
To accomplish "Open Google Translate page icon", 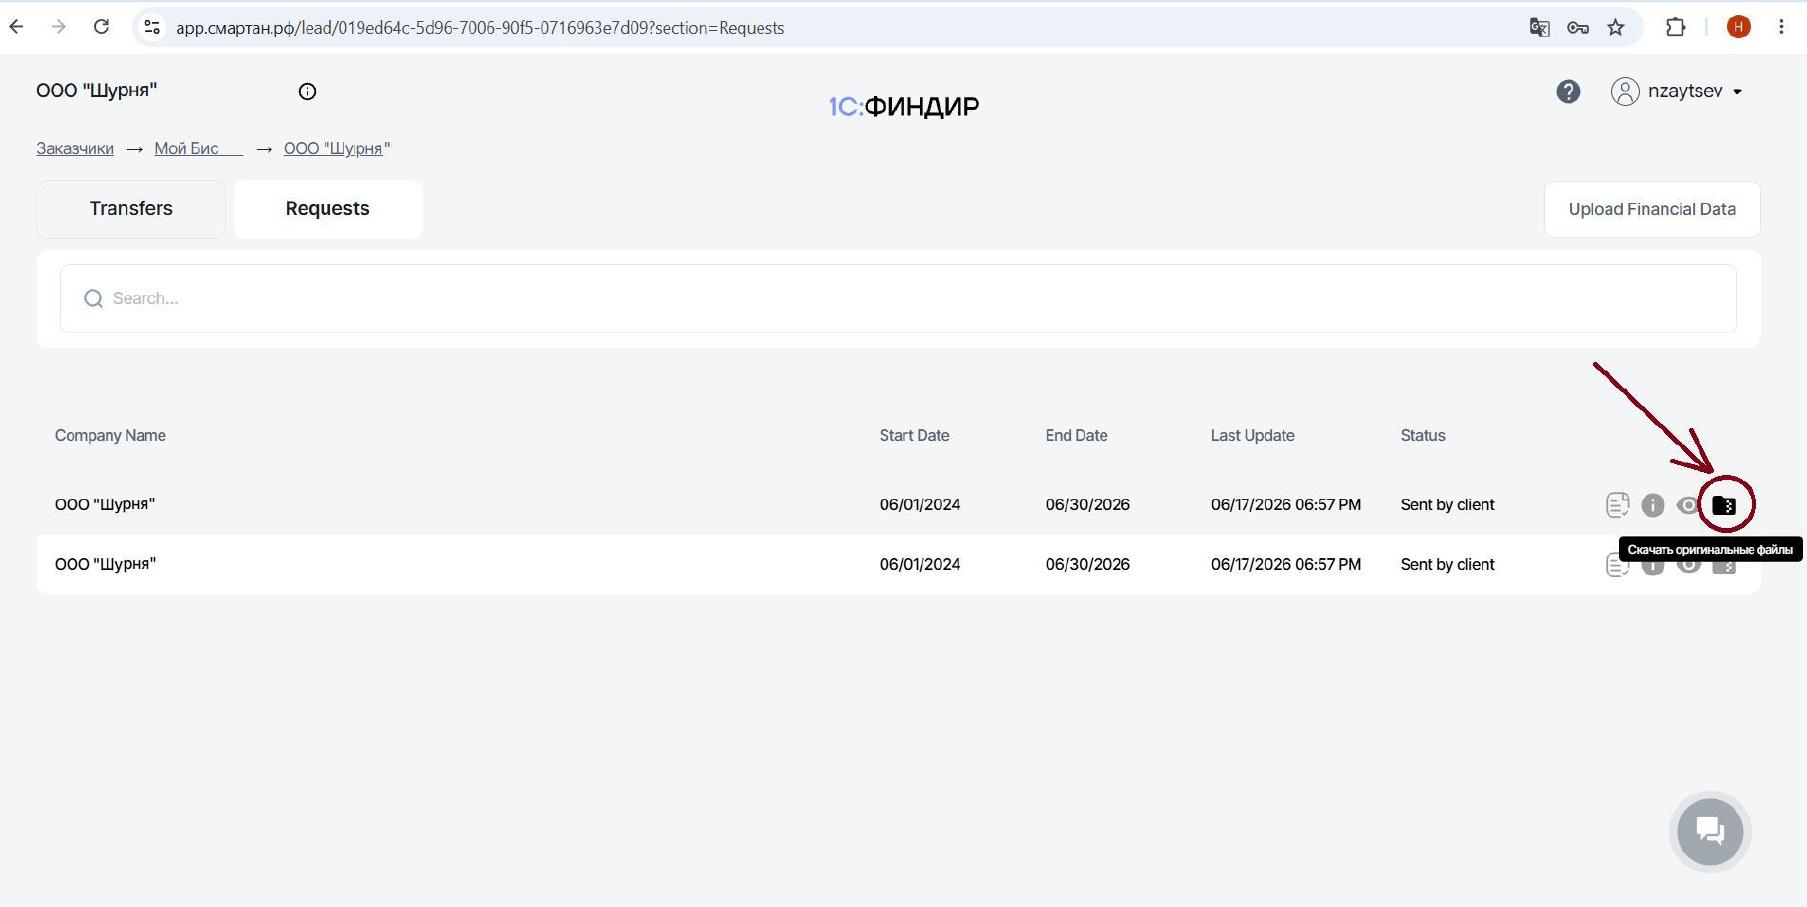I will (x=1540, y=27).
